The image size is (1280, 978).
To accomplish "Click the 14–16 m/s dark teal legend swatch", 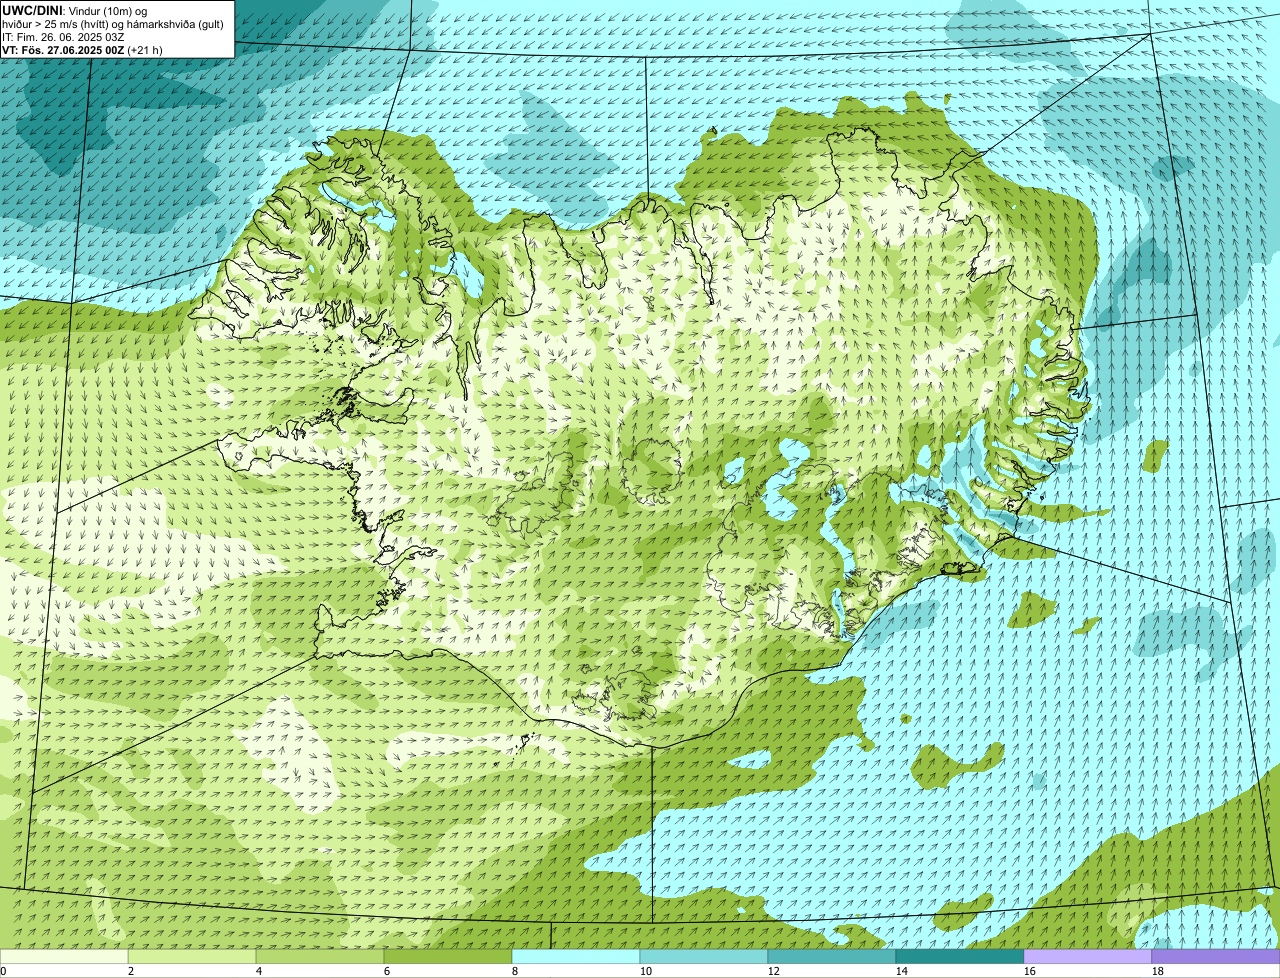I will 960,956.
